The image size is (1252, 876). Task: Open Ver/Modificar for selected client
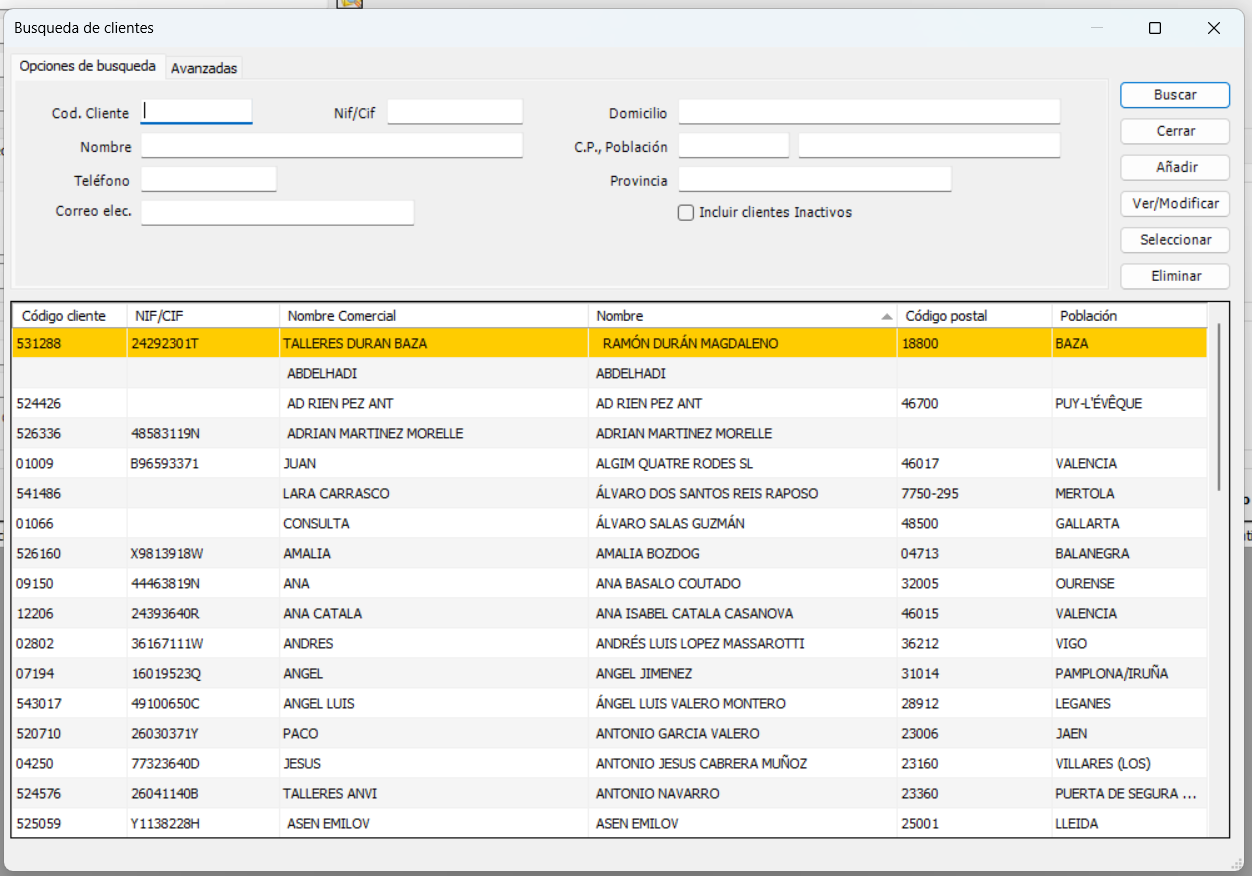[1174, 203]
